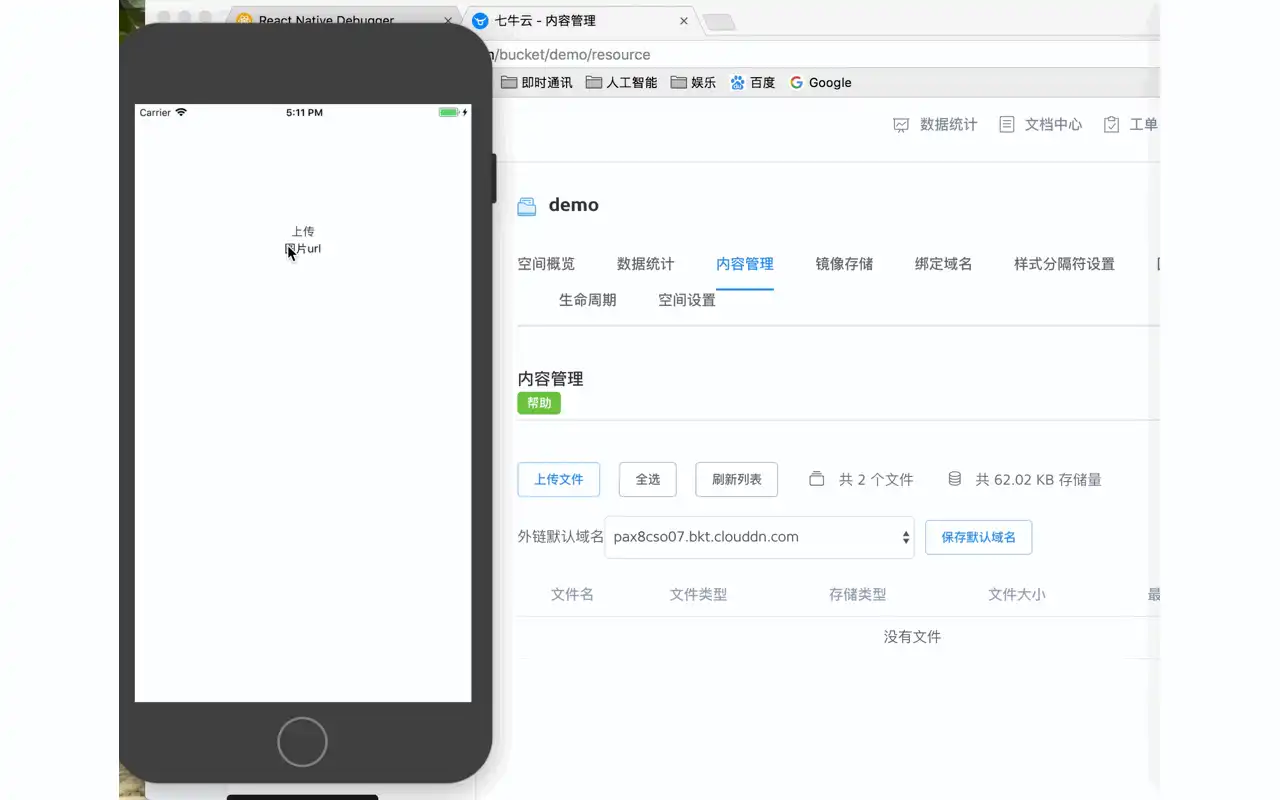Screen dimensions: 1280x800
Task: Open the 空间设置 tab
Action: click(687, 300)
